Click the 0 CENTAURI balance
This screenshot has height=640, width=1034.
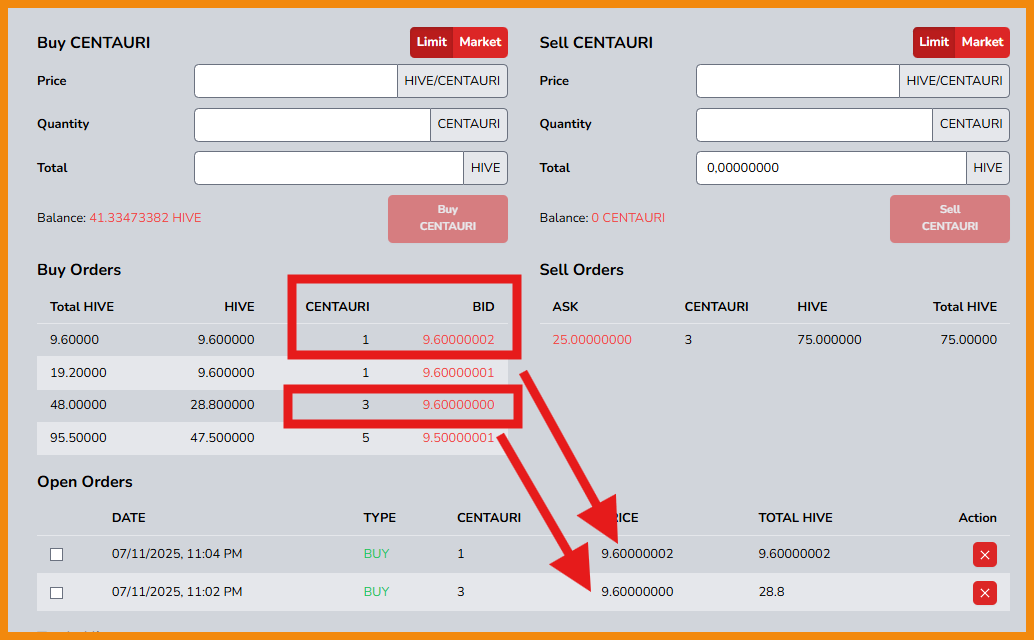[628, 218]
